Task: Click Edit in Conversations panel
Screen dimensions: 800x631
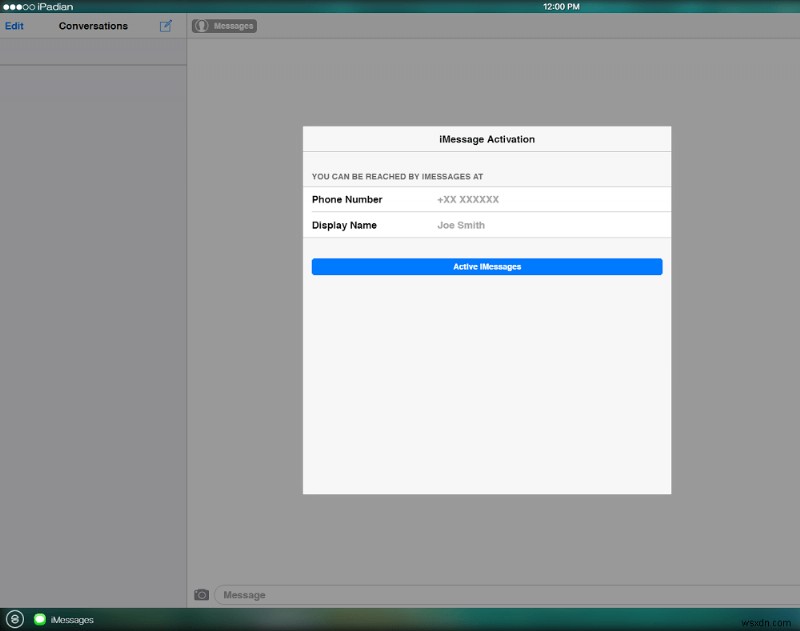Action: (14, 26)
